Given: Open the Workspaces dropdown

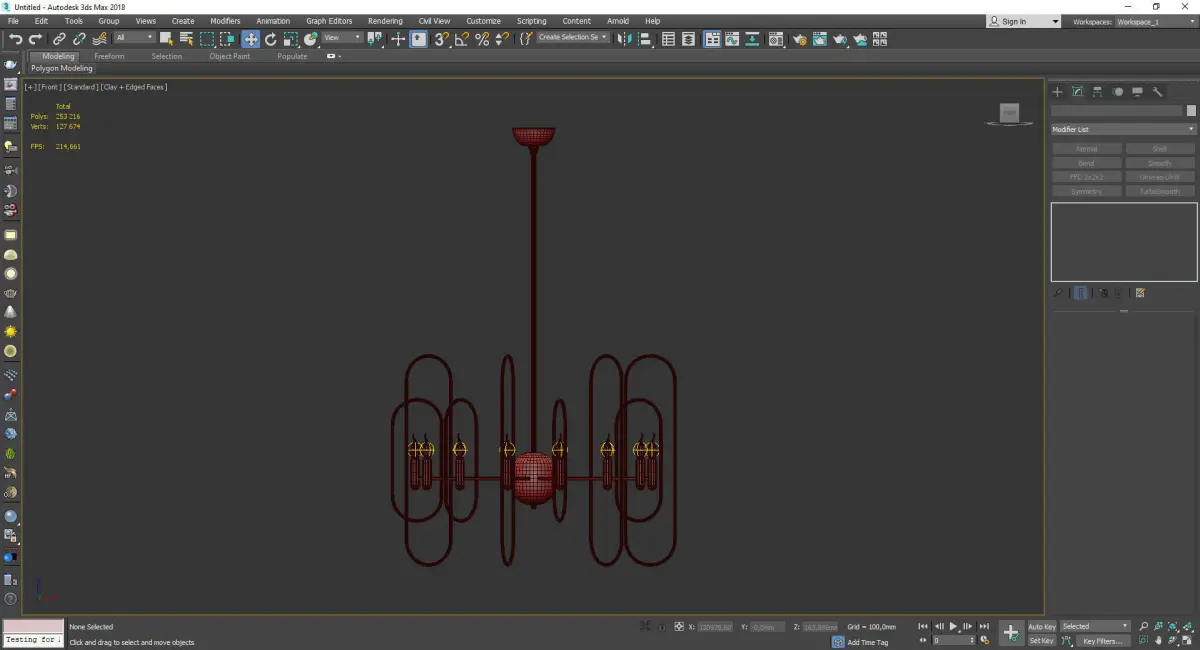Looking at the screenshot, I should 1156,21.
